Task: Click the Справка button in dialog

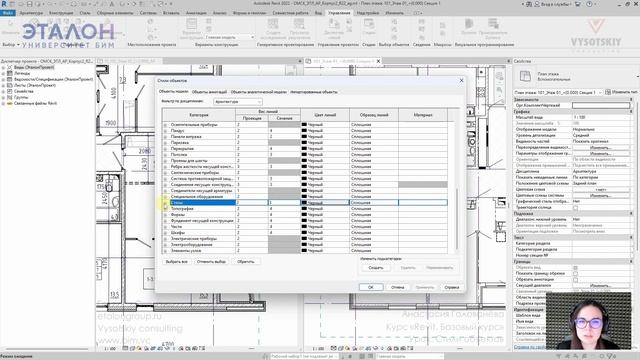Action: (452, 287)
